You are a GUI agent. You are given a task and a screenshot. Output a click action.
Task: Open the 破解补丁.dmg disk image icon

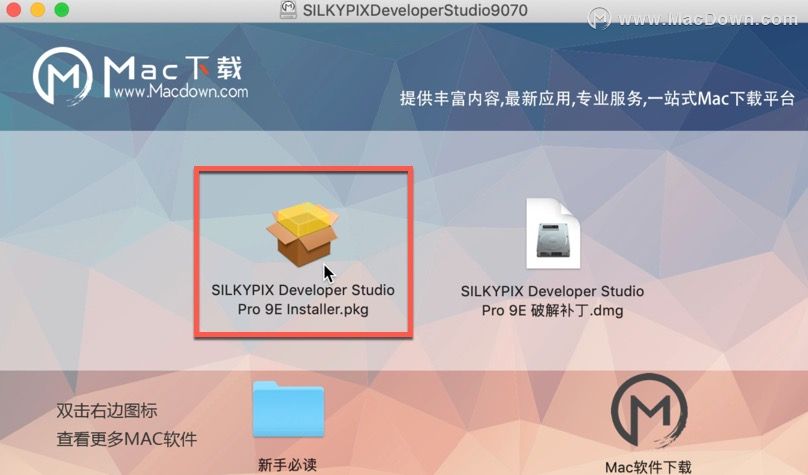coord(553,234)
